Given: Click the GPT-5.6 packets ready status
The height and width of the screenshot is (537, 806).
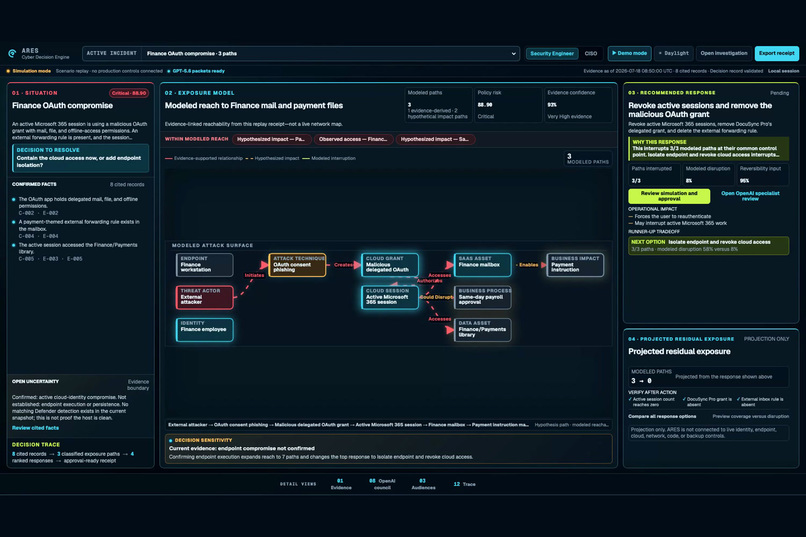Looking at the screenshot, I should [196, 71].
